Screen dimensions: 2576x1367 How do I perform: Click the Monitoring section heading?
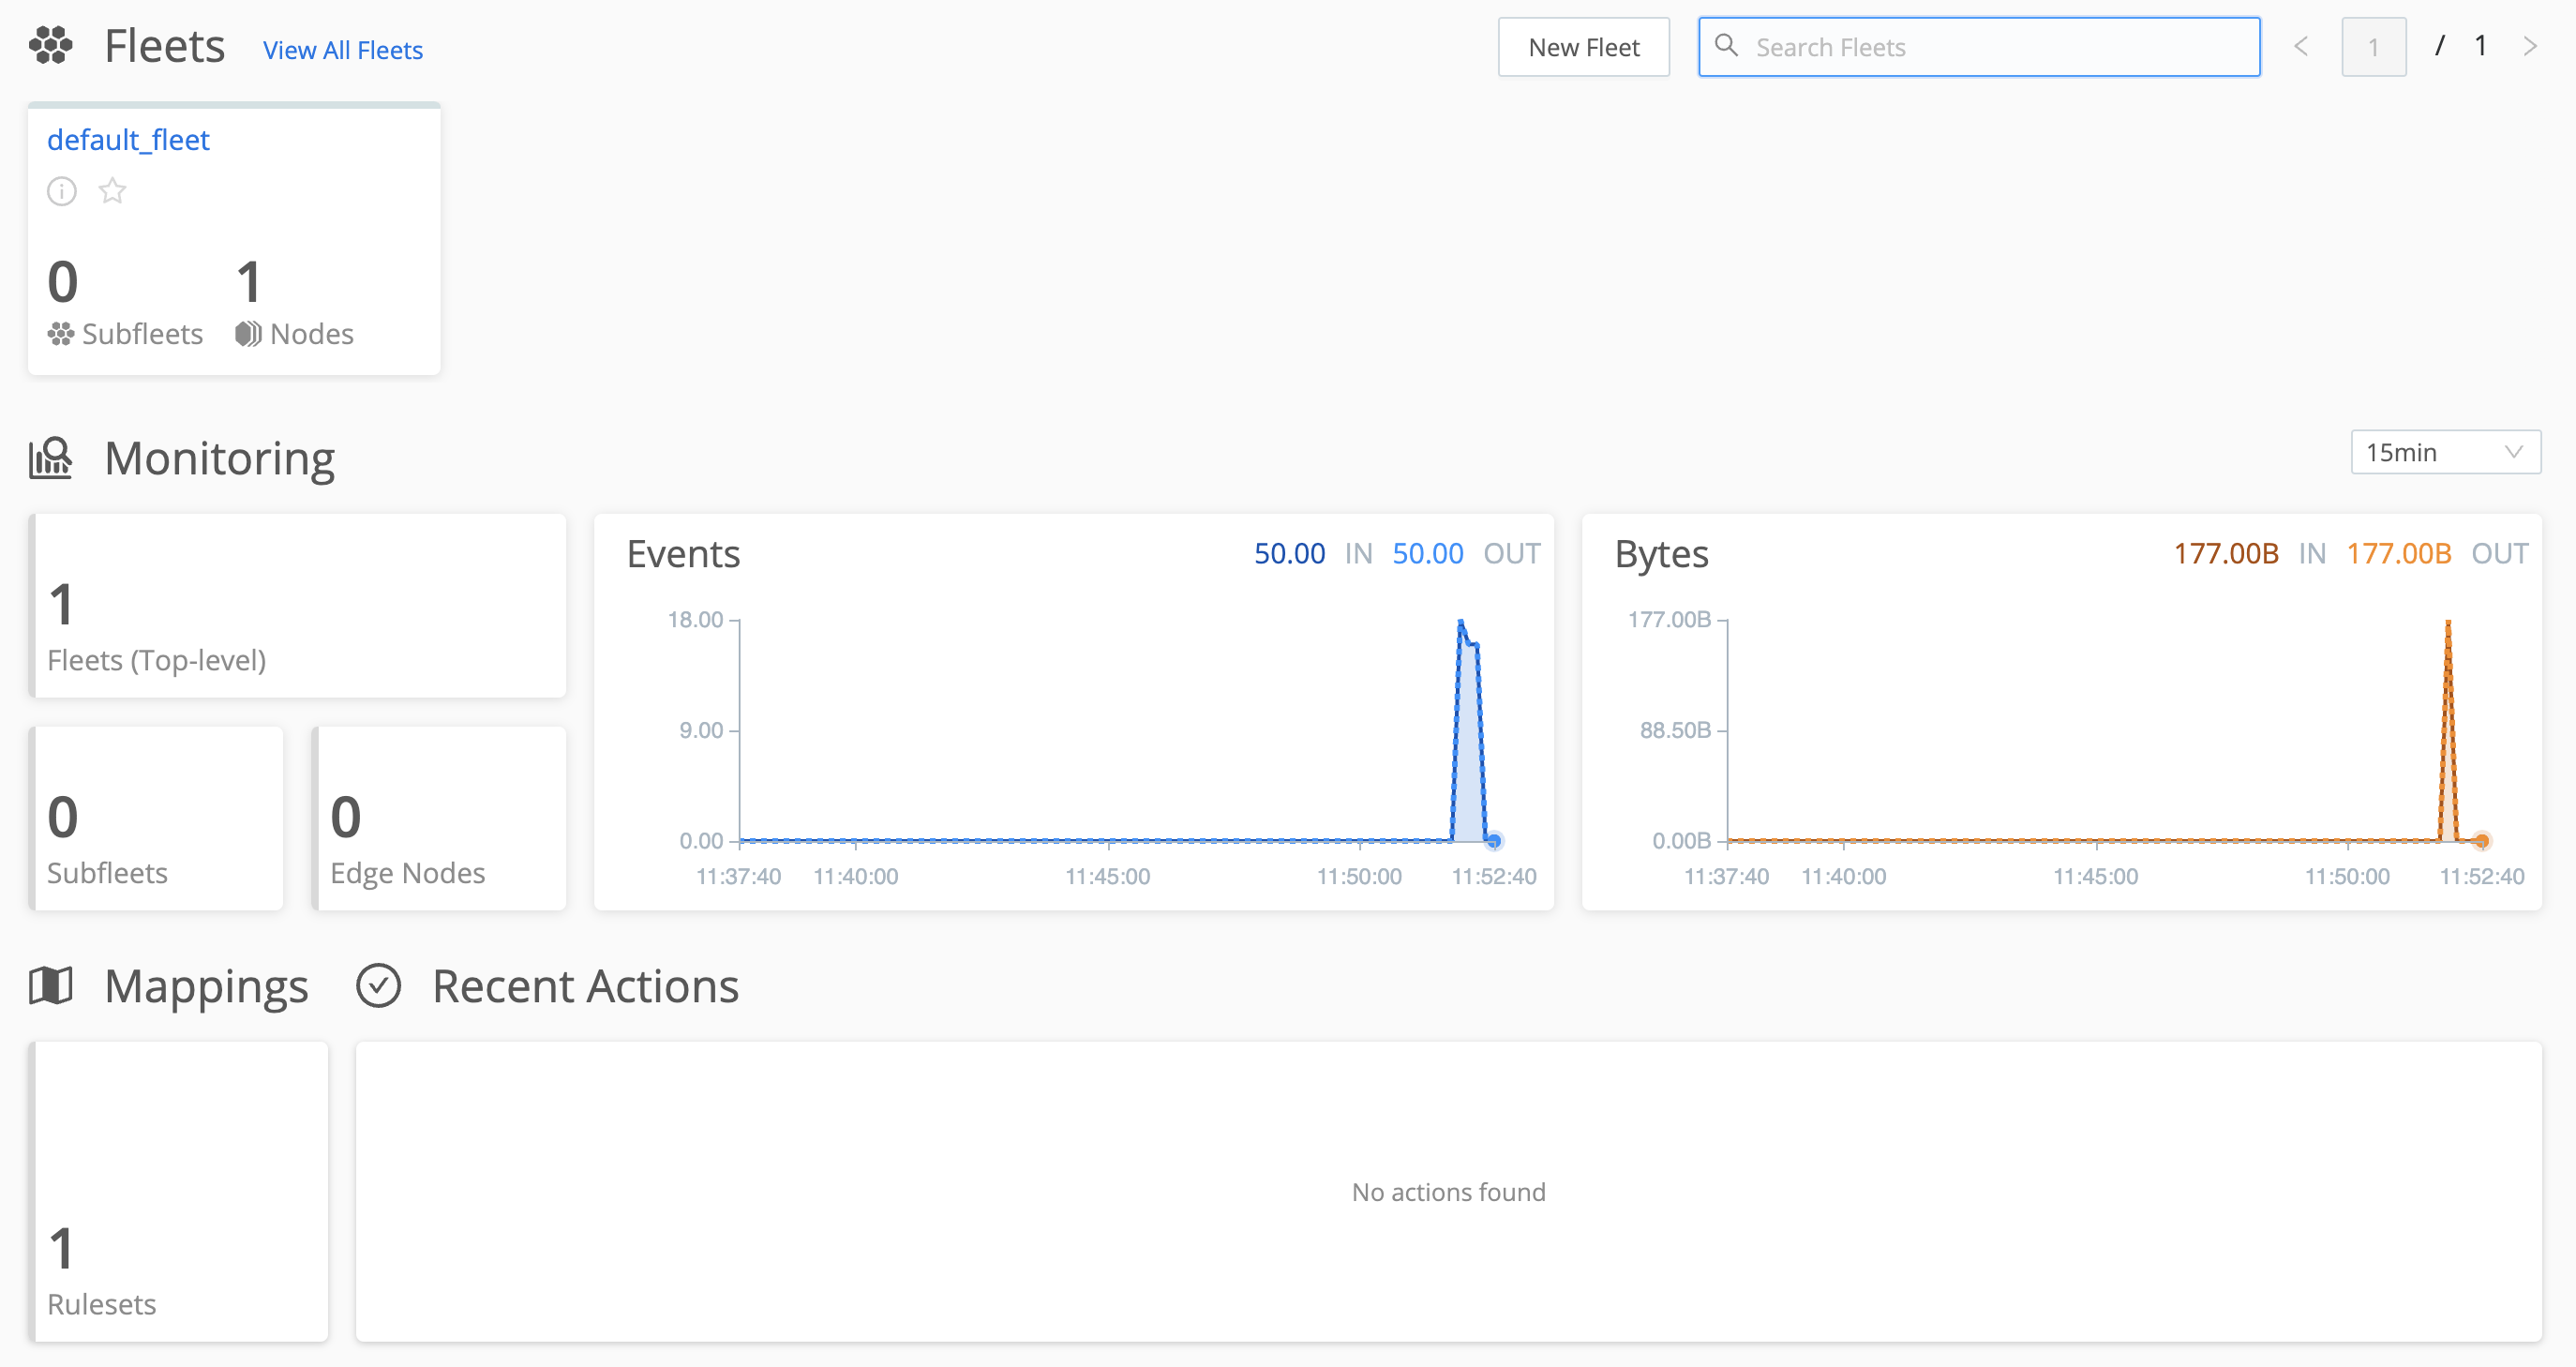tap(219, 459)
